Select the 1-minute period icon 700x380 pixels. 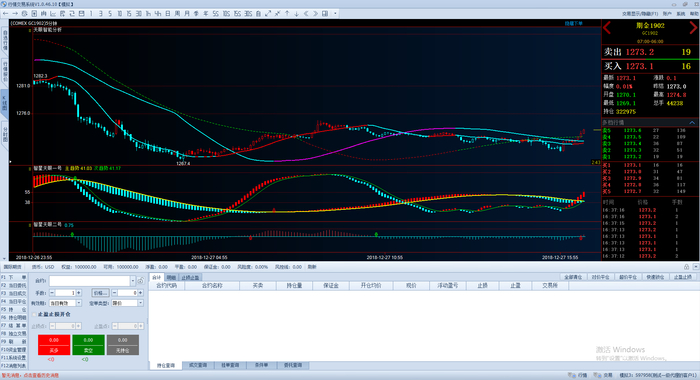coord(91,14)
